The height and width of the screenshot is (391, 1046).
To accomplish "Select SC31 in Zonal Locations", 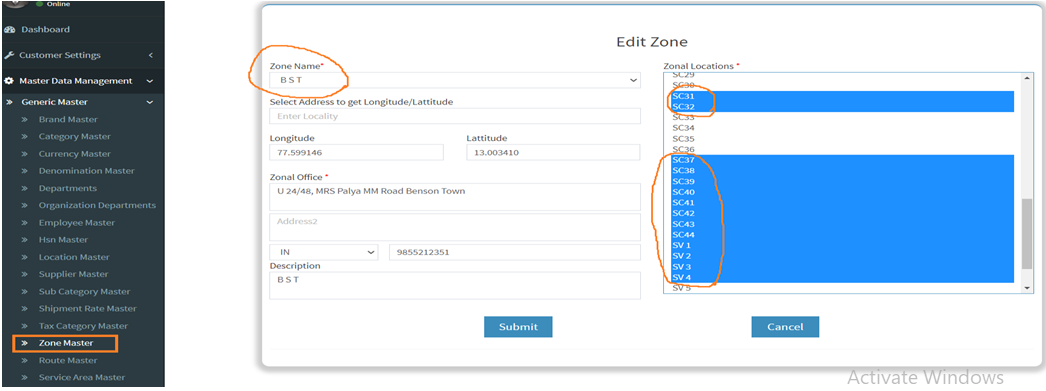I will pyautogui.click(x=843, y=96).
